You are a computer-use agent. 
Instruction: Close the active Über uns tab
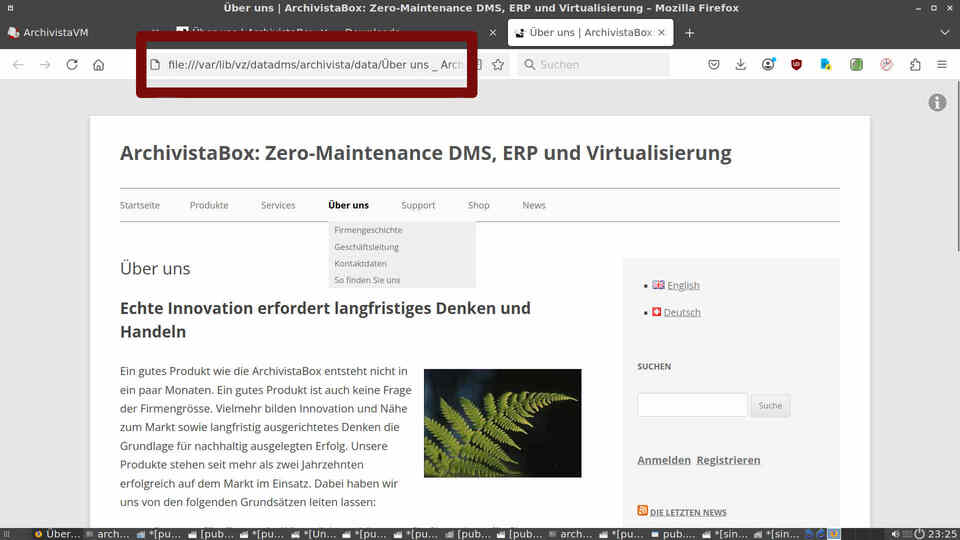661,32
